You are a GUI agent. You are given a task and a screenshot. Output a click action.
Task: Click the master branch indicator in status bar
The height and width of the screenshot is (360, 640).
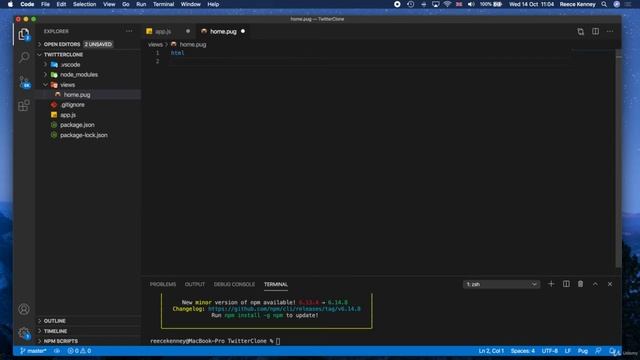[x=33, y=351]
